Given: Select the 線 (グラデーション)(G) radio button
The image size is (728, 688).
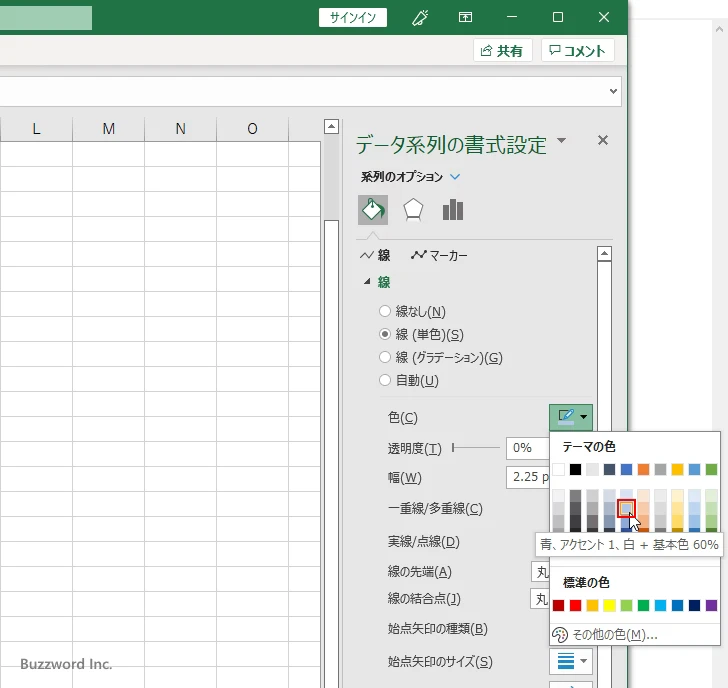Looking at the screenshot, I should [x=385, y=357].
